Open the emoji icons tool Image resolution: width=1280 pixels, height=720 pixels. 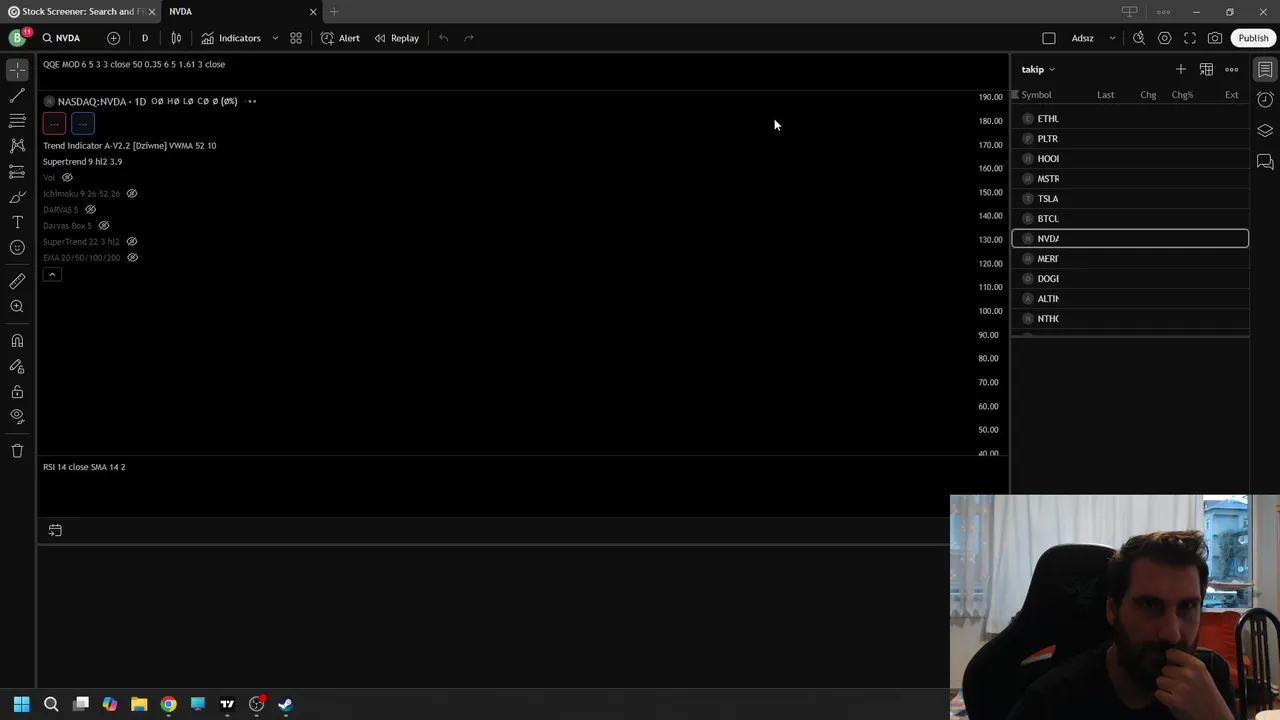click(x=17, y=248)
